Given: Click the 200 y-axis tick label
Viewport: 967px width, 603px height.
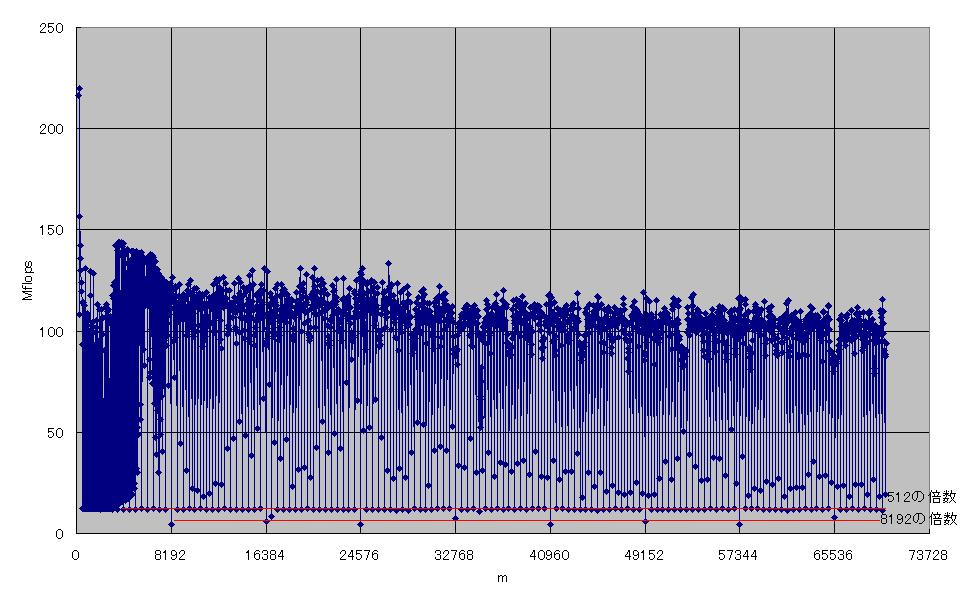Looking at the screenshot, I should [x=56, y=129].
